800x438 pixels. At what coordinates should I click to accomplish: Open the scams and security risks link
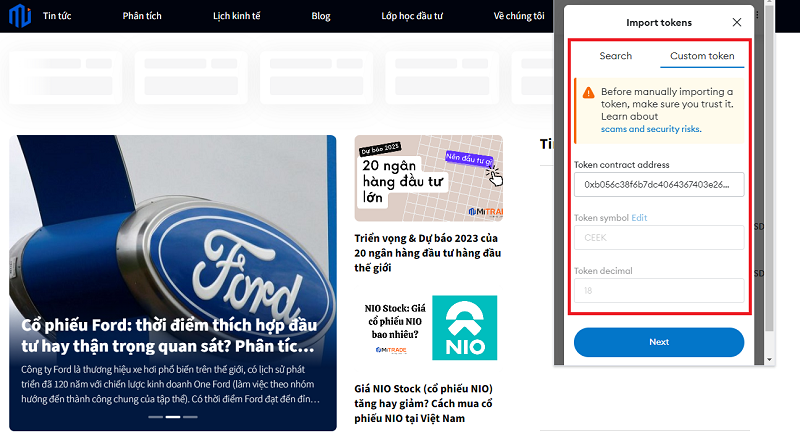coord(650,129)
